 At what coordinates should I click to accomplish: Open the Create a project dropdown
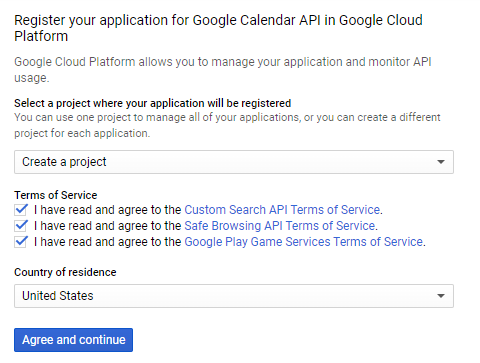pos(234,162)
